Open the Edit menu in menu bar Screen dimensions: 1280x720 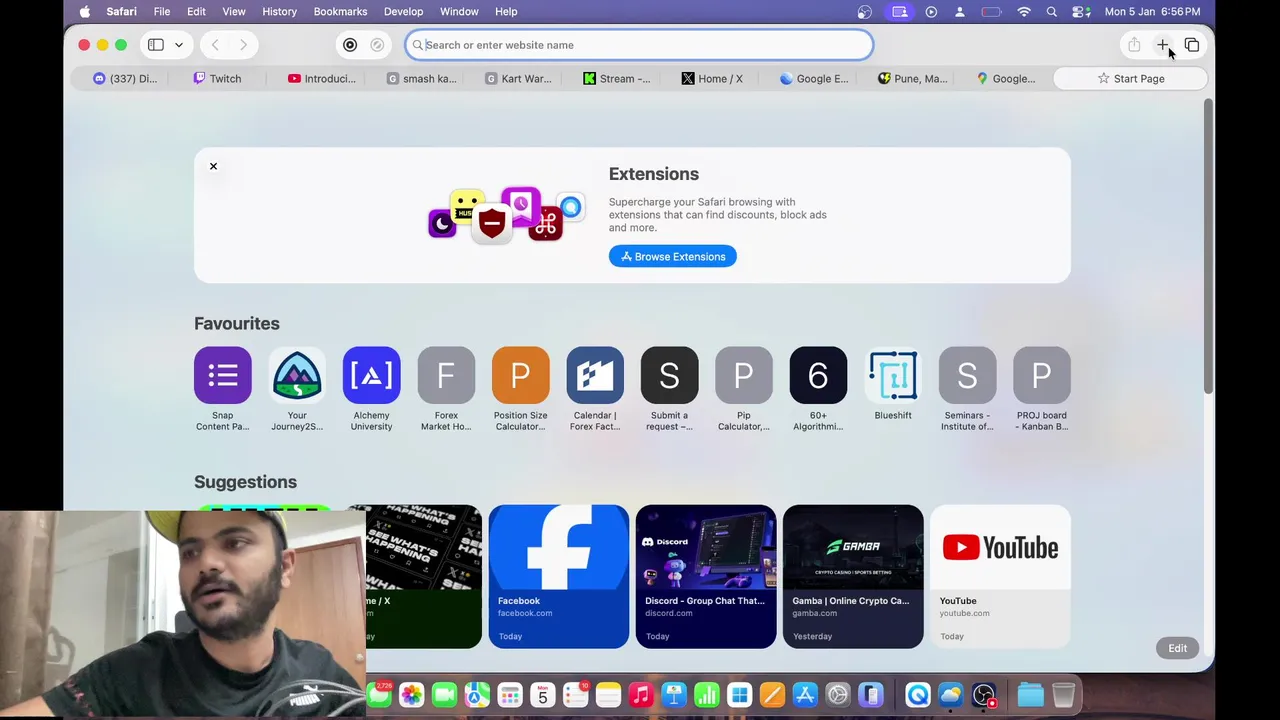tap(196, 12)
